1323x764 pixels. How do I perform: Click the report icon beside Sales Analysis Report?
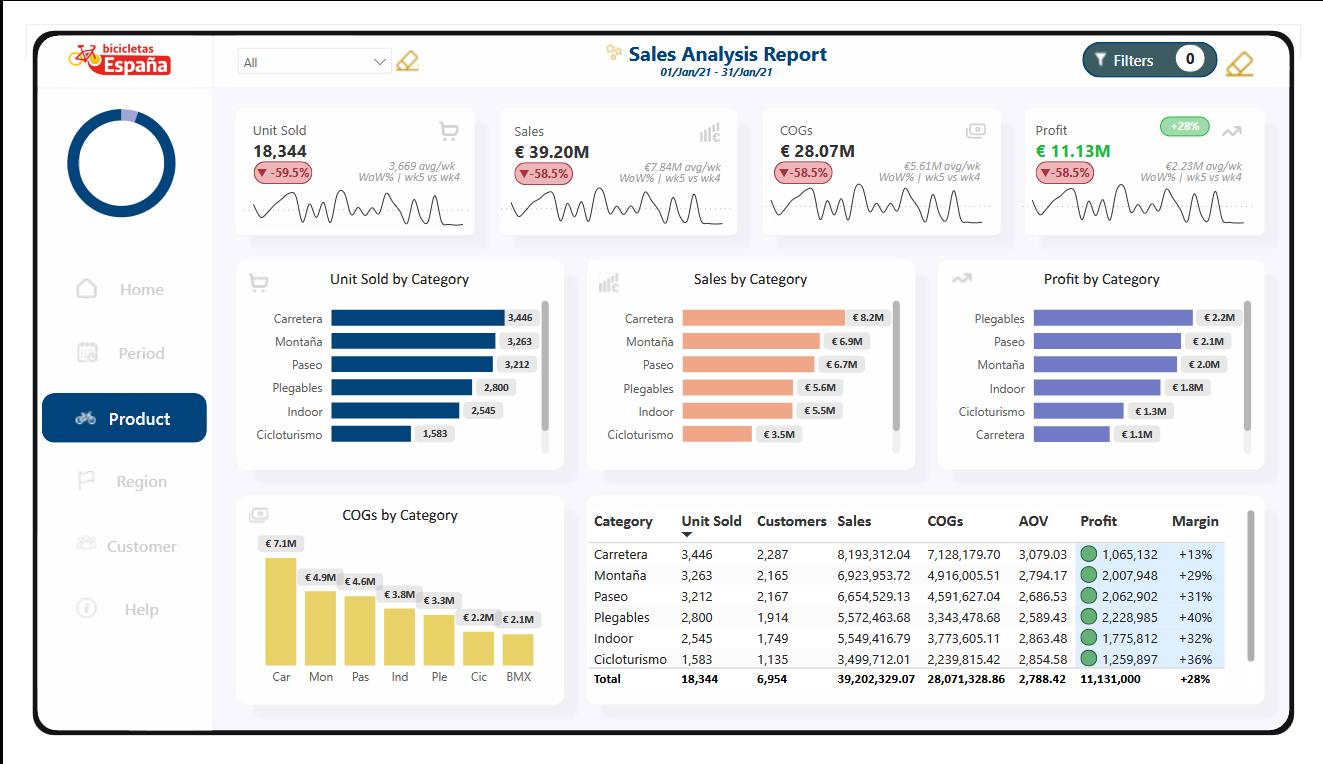point(613,52)
